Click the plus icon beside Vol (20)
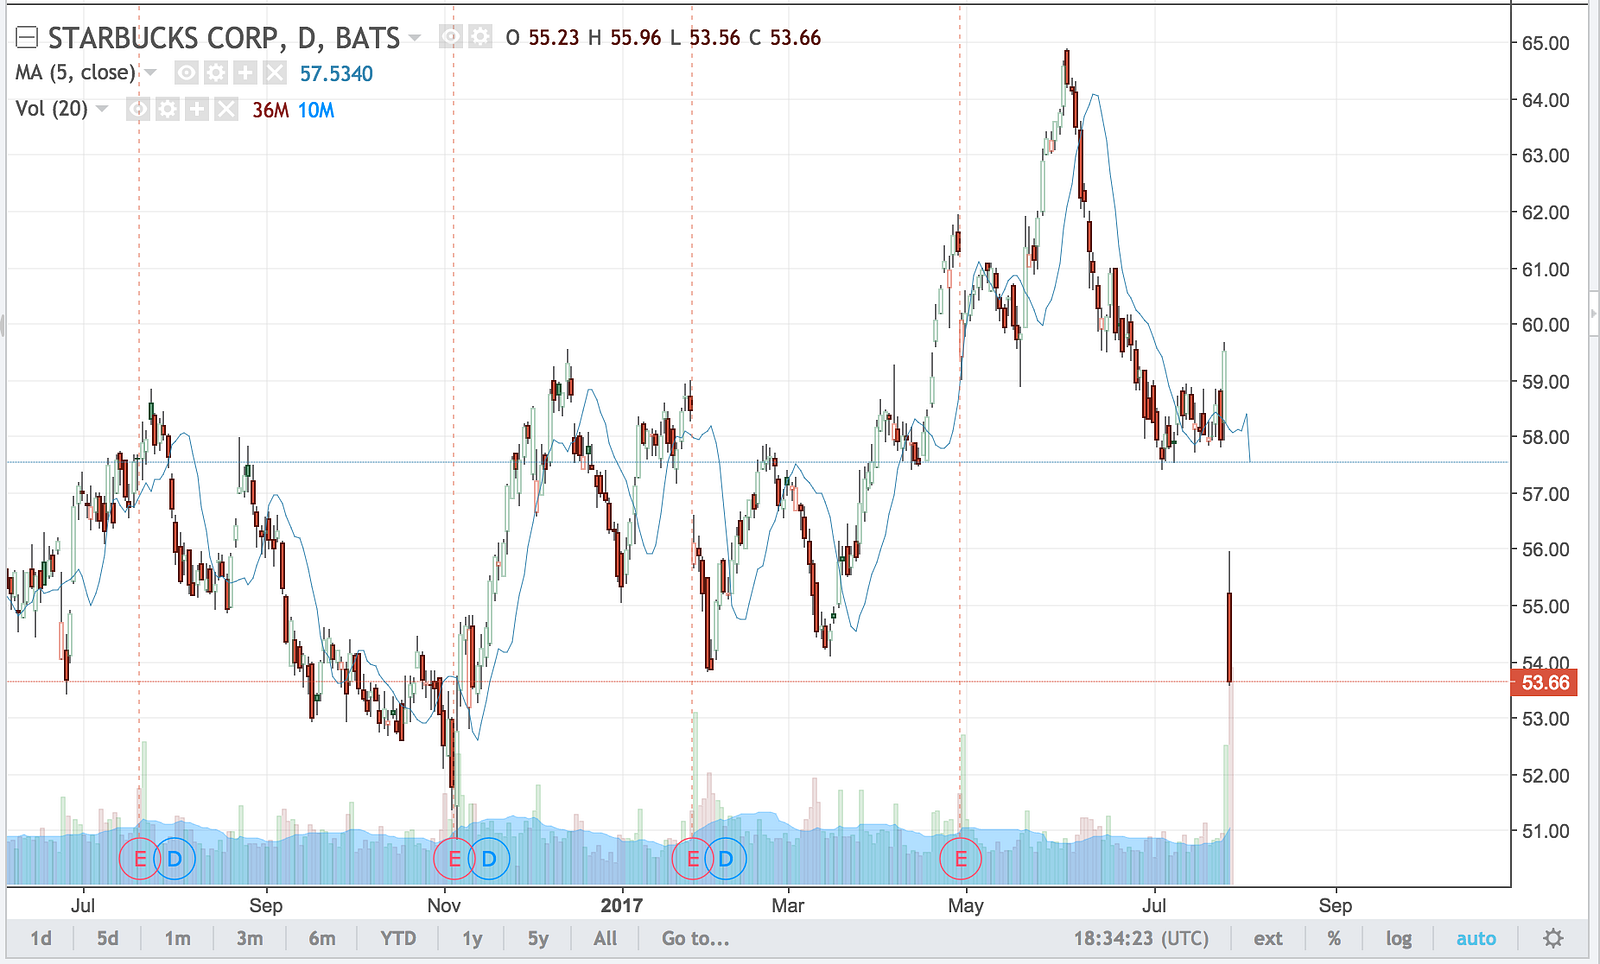The width and height of the screenshot is (1600, 964). [197, 109]
